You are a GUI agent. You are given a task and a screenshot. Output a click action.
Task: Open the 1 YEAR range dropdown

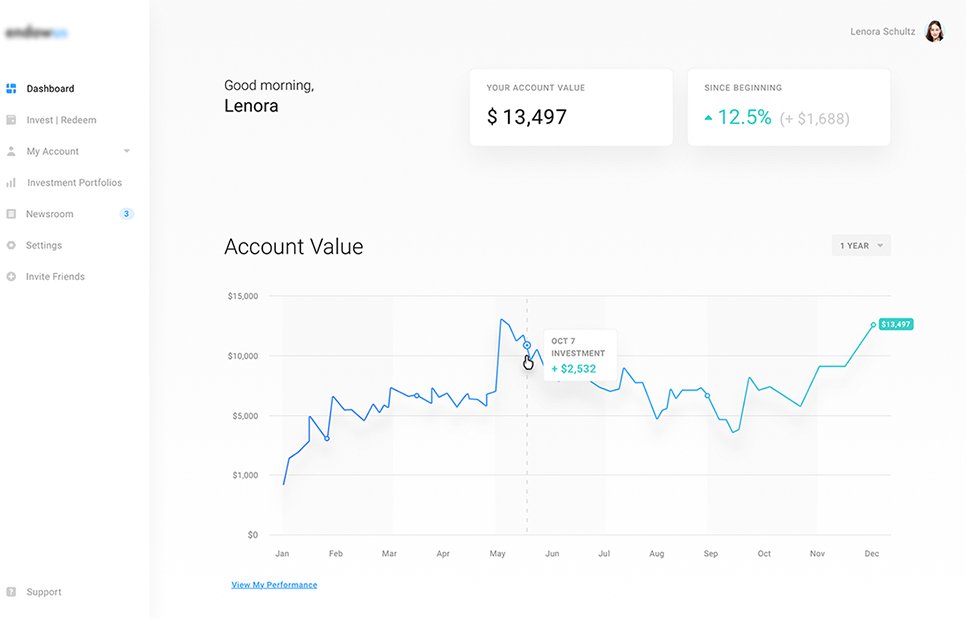[x=861, y=245]
